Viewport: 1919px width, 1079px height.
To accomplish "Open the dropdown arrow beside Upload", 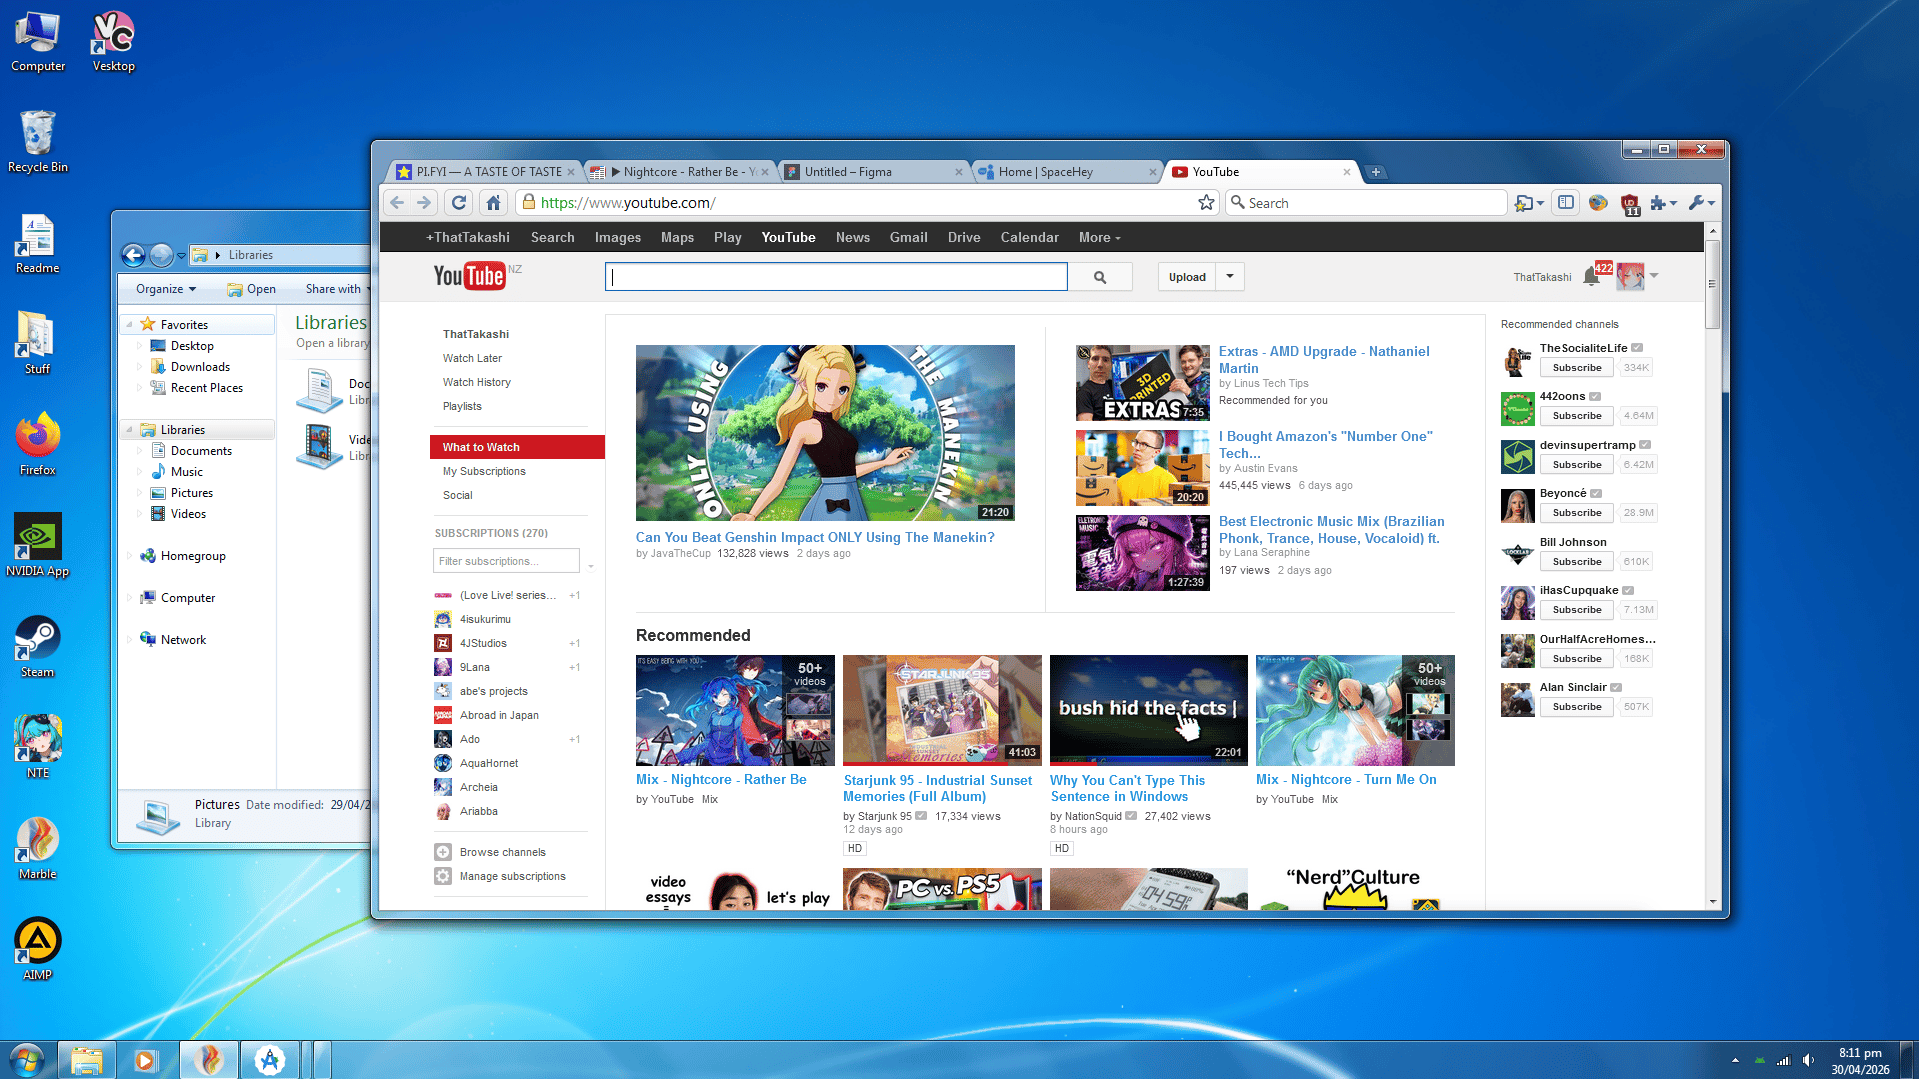I will (x=1230, y=277).
